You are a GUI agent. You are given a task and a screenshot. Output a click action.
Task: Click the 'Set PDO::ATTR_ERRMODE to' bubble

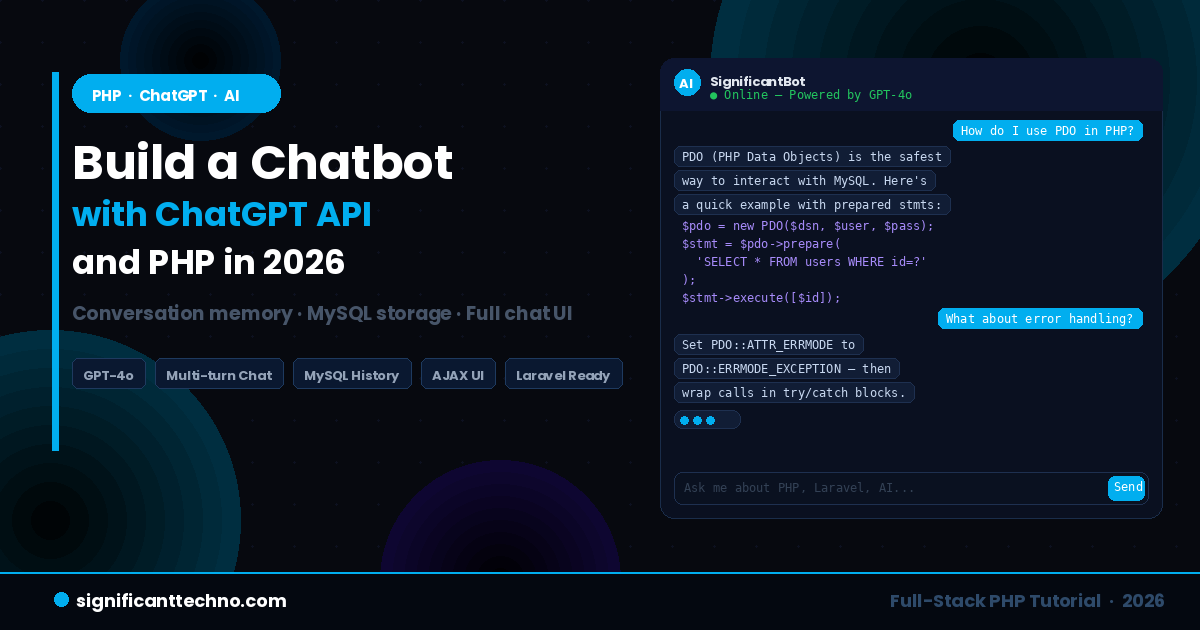click(769, 345)
